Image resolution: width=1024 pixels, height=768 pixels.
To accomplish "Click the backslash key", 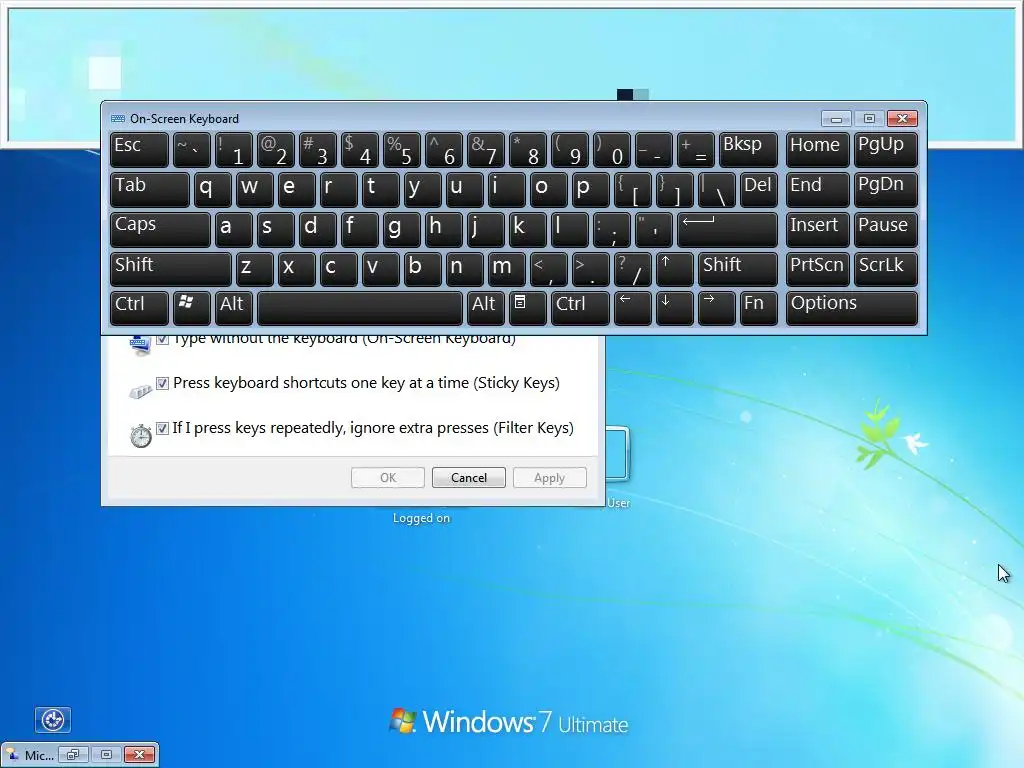I will coord(716,189).
